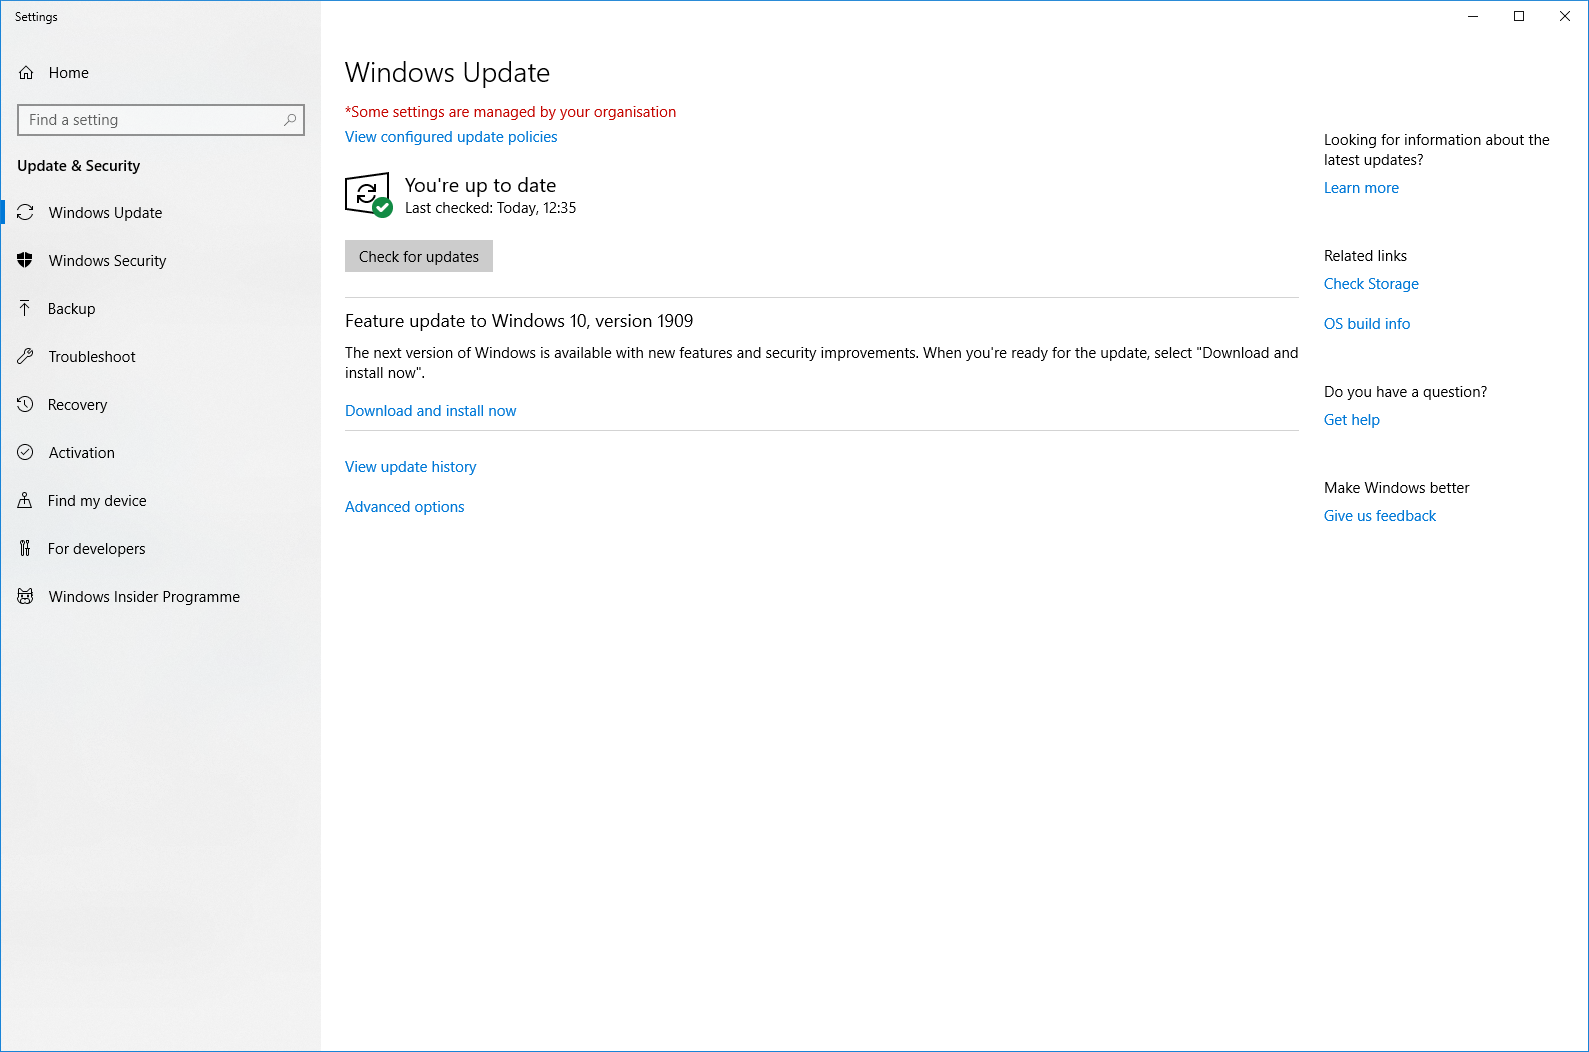Go back to Settings Home

pyautogui.click(x=160, y=73)
